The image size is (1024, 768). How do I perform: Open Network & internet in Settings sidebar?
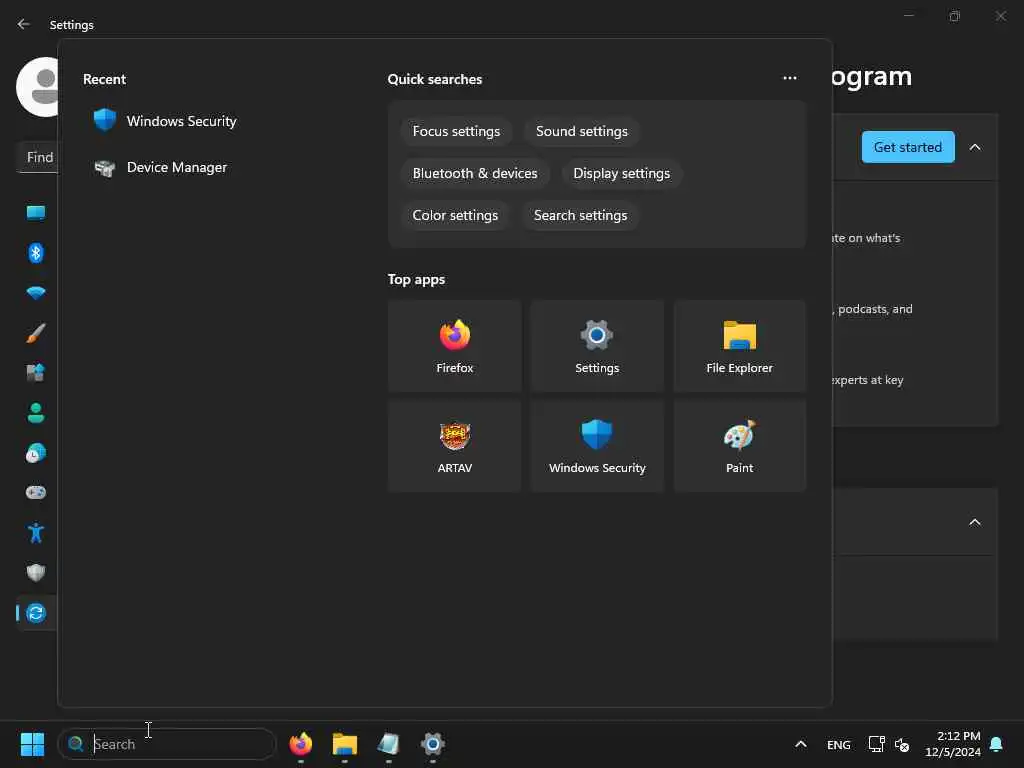point(36,293)
